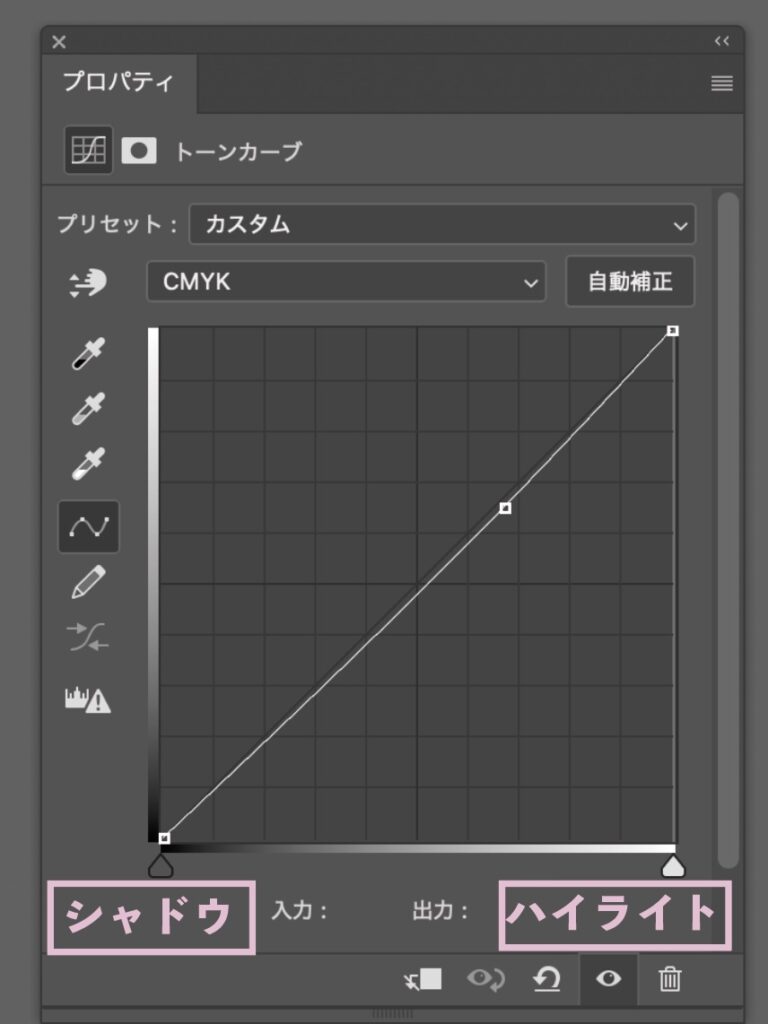Click the 自動補正 button

tap(630, 282)
